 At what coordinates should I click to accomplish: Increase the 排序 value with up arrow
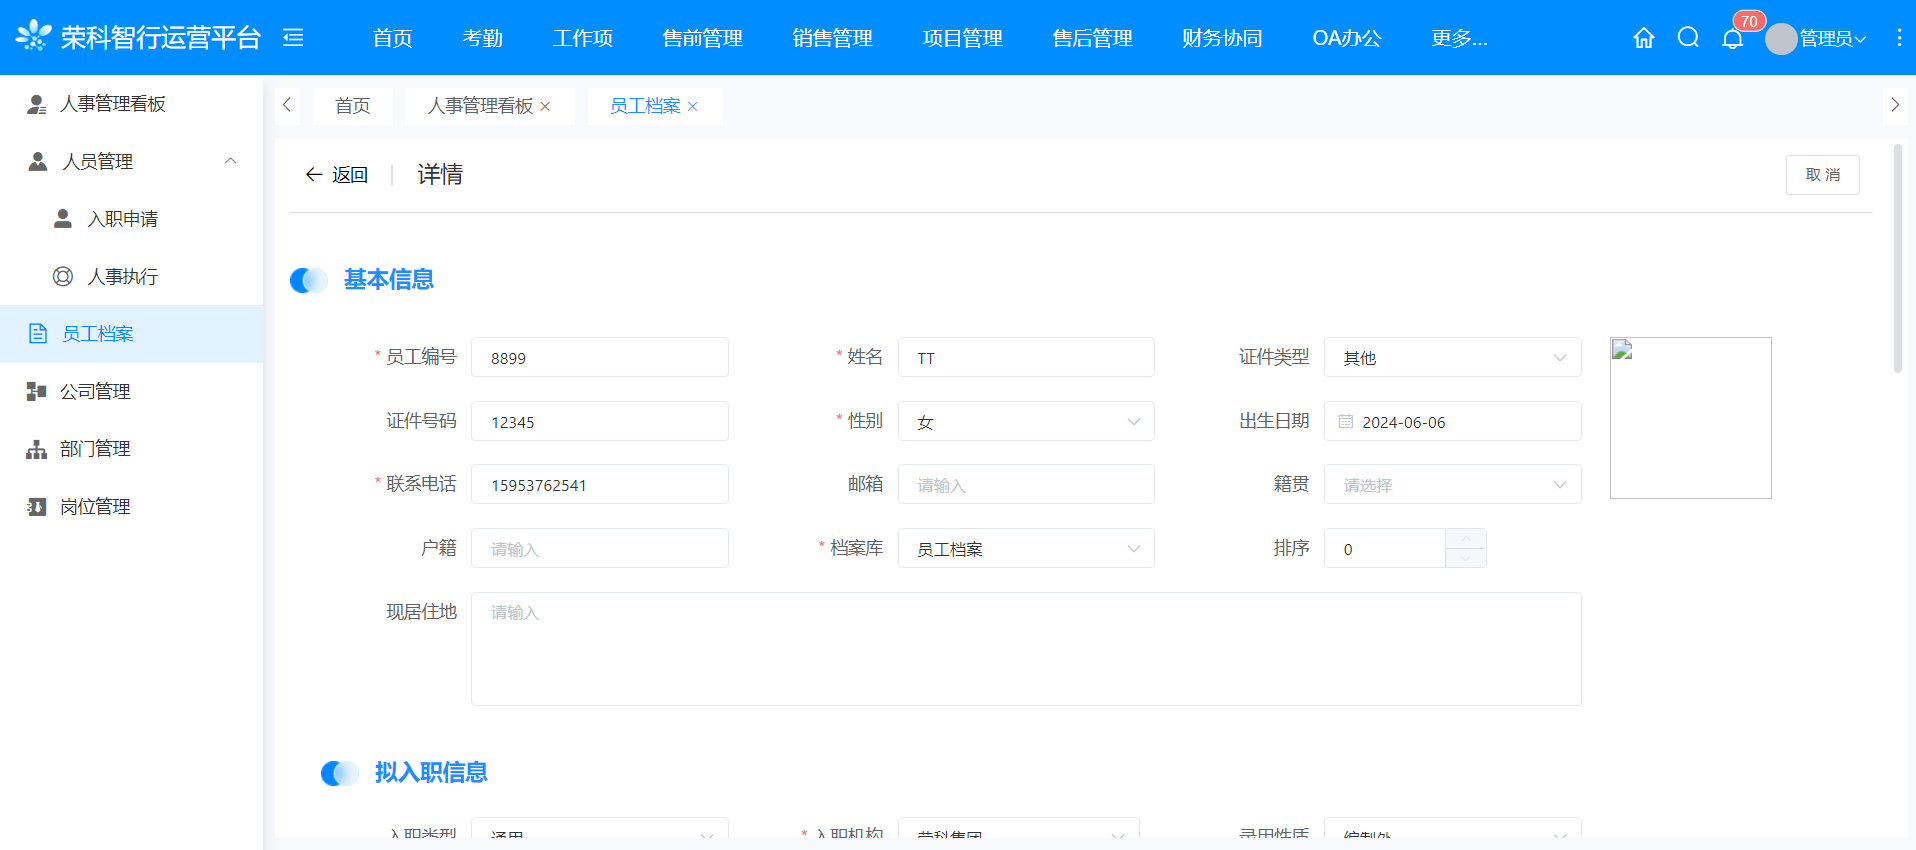(1465, 539)
